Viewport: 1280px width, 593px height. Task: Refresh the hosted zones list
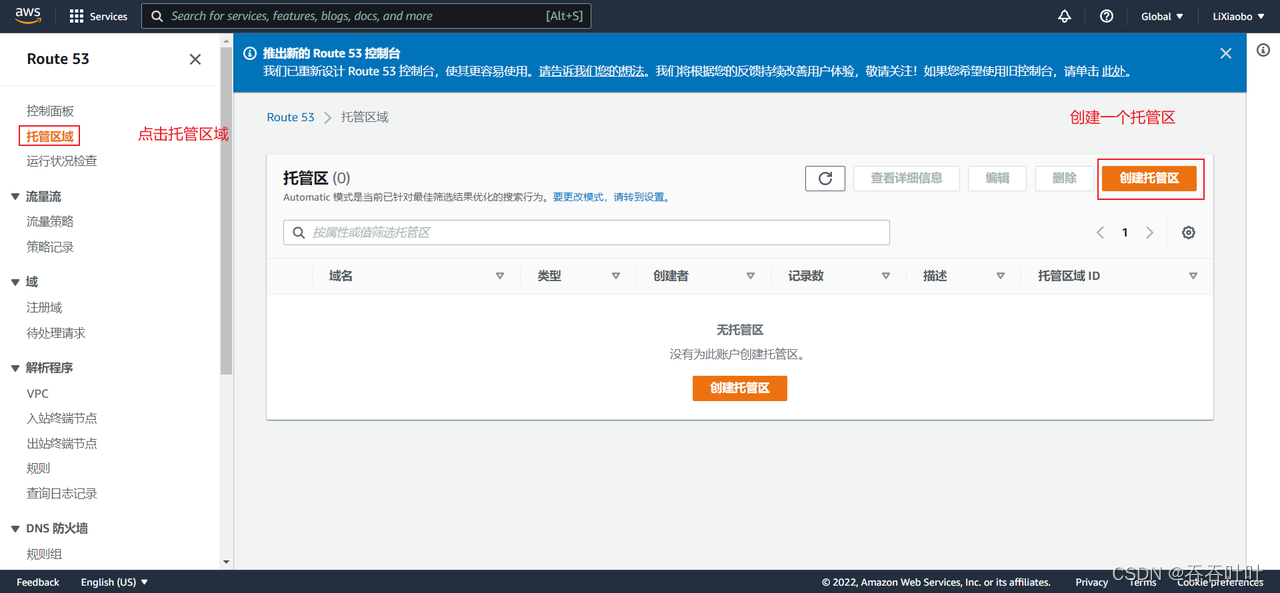tap(825, 178)
